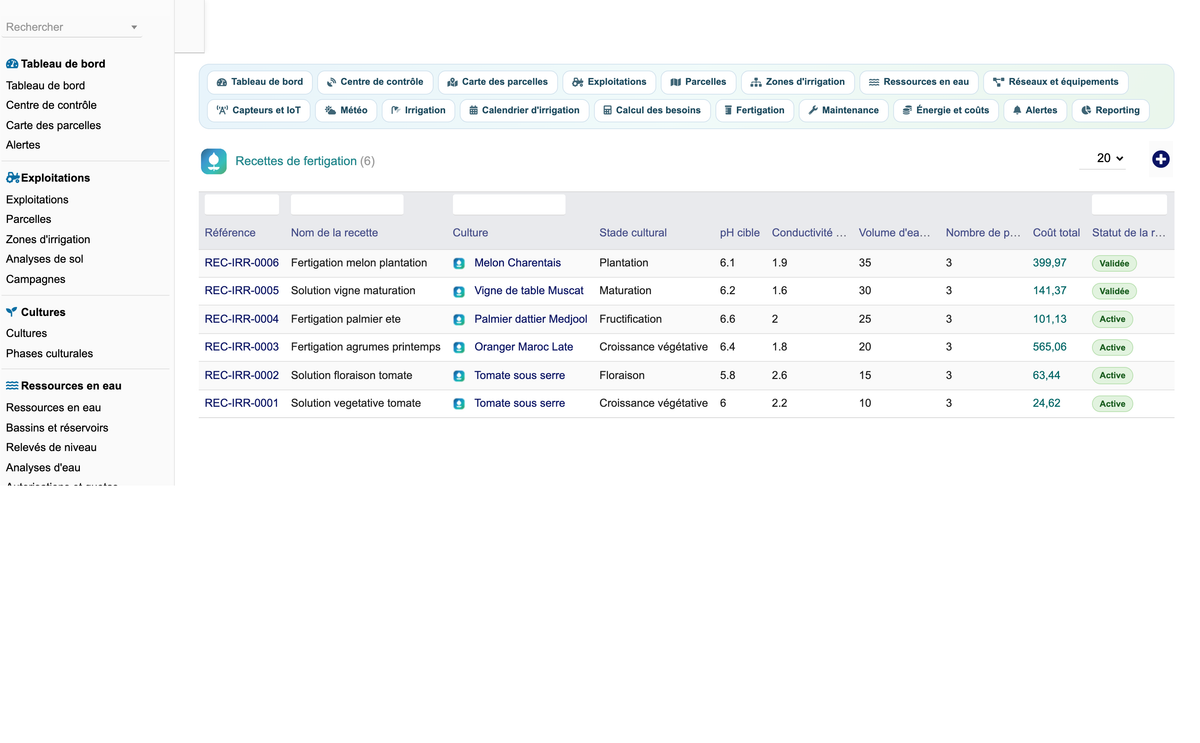Open record REC-IRR-0004

(x=242, y=319)
